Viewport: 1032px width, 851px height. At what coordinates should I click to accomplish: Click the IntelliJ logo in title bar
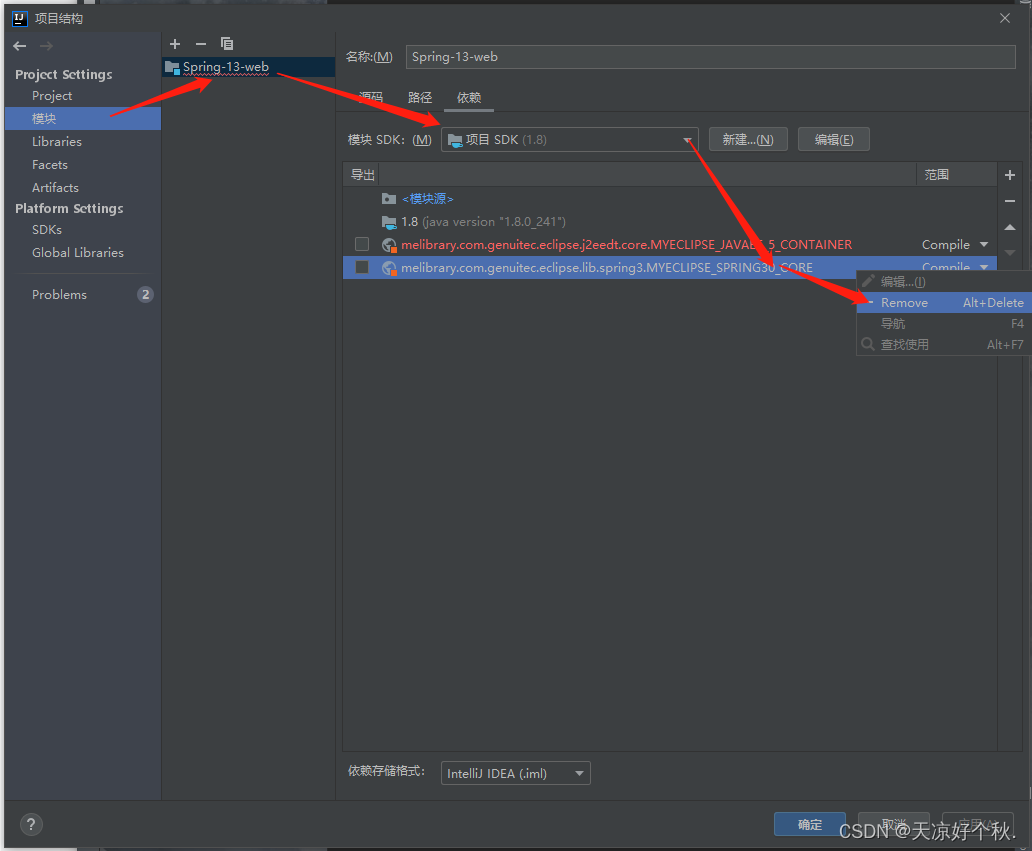coord(20,18)
